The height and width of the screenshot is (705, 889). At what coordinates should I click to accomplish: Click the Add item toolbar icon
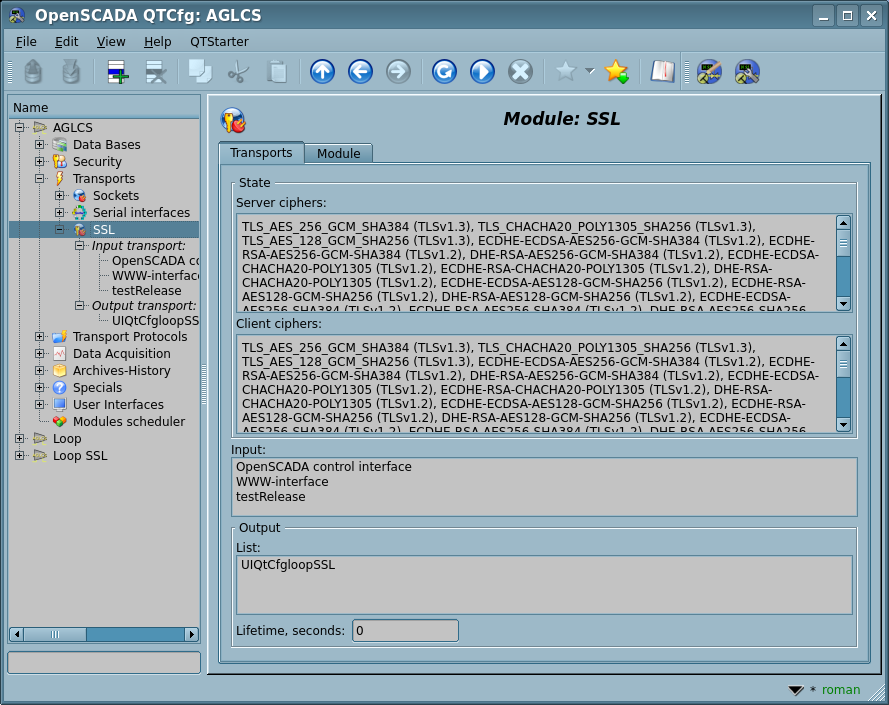(x=118, y=71)
